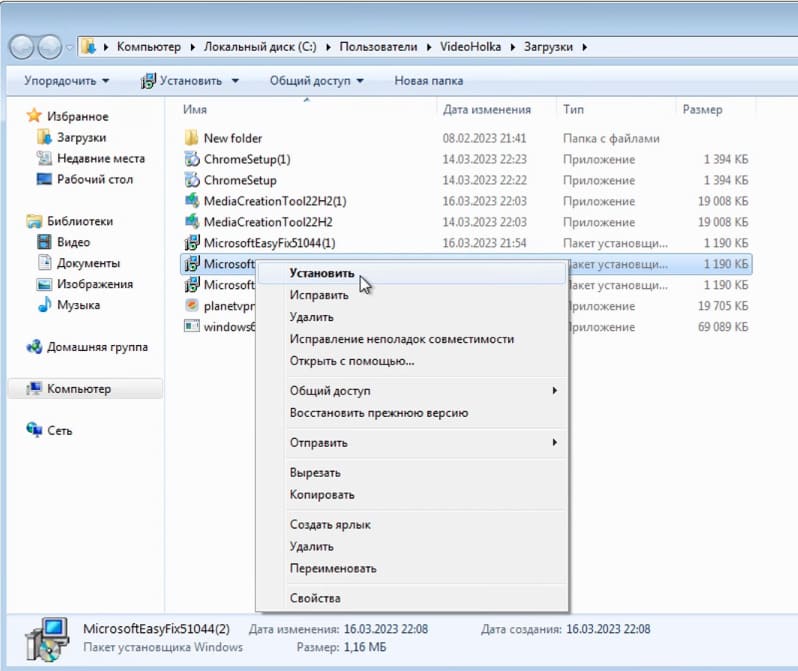798x671 pixels.
Task: Choose Копировать from the context menu
Action: (413, 494)
